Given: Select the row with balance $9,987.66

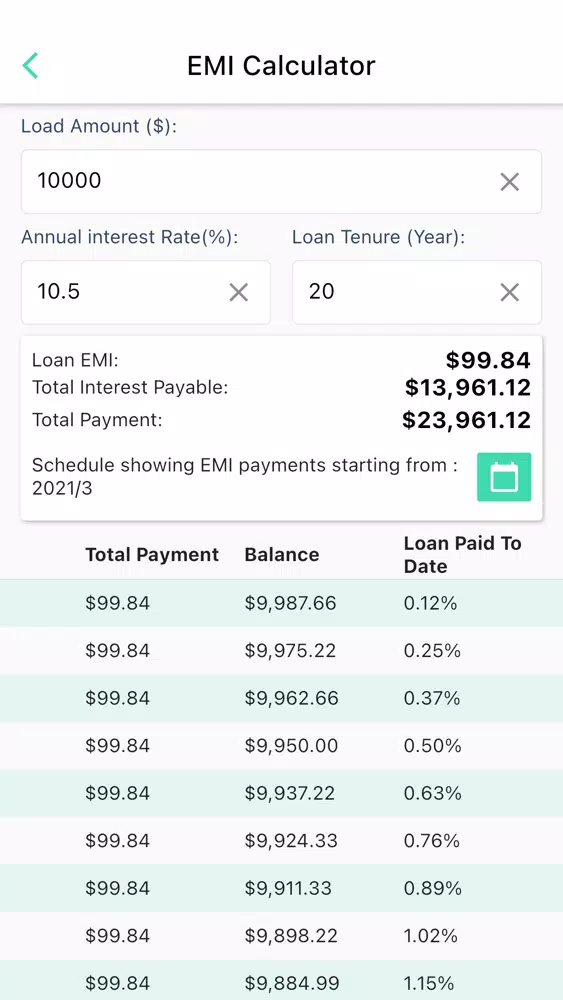Looking at the screenshot, I should 281,603.
